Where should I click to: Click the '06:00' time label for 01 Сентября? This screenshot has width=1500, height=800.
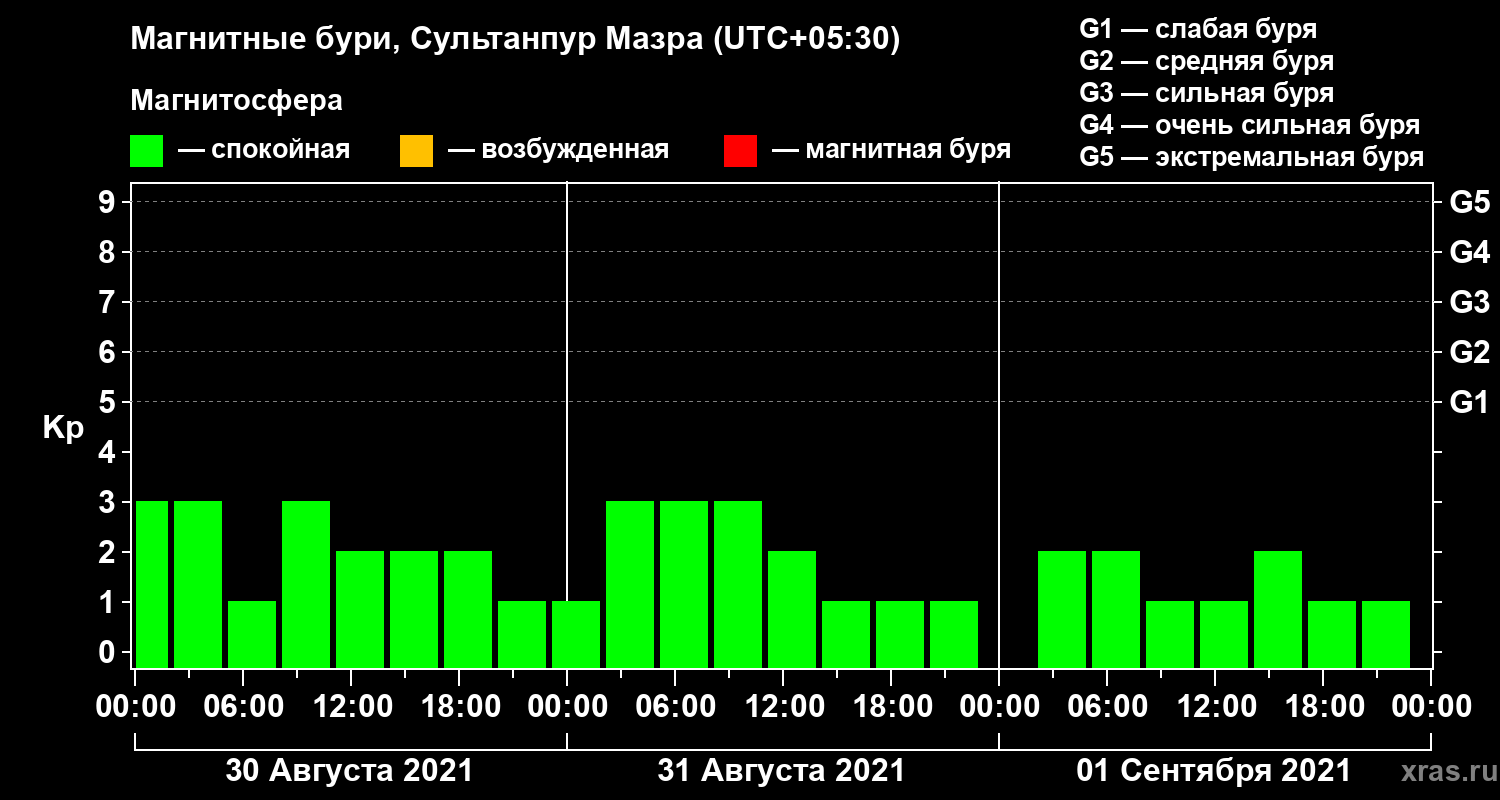[1106, 707]
